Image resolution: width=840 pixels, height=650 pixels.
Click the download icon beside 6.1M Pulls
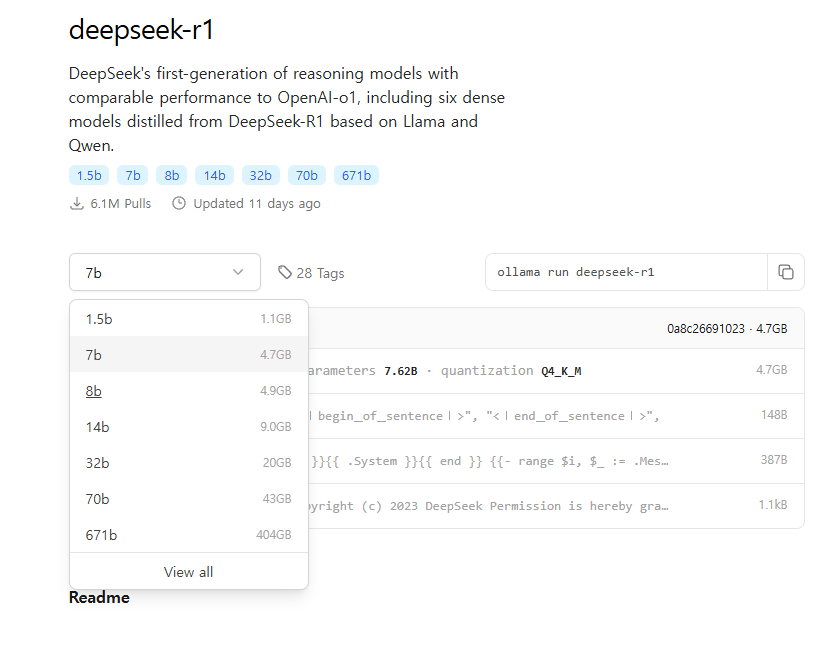point(76,203)
